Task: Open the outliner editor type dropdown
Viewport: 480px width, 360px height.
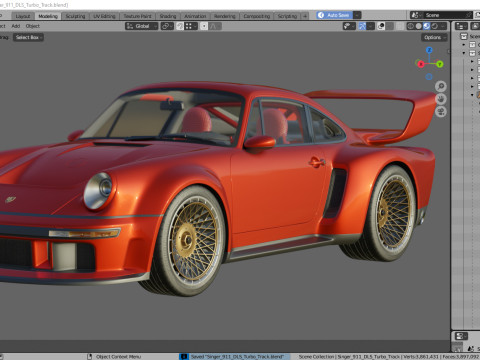Action: click(461, 26)
